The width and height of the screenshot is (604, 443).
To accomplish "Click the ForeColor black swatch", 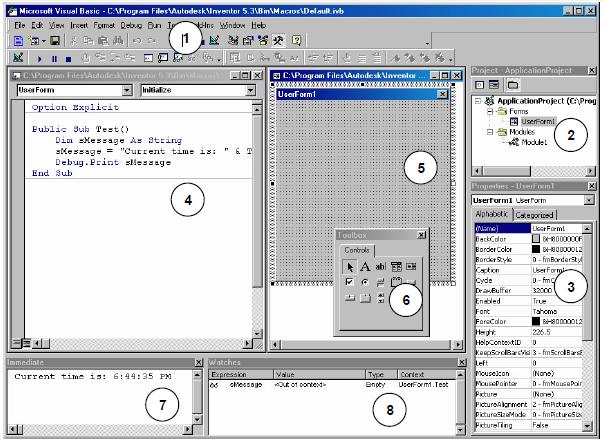I will tap(536, 322).
